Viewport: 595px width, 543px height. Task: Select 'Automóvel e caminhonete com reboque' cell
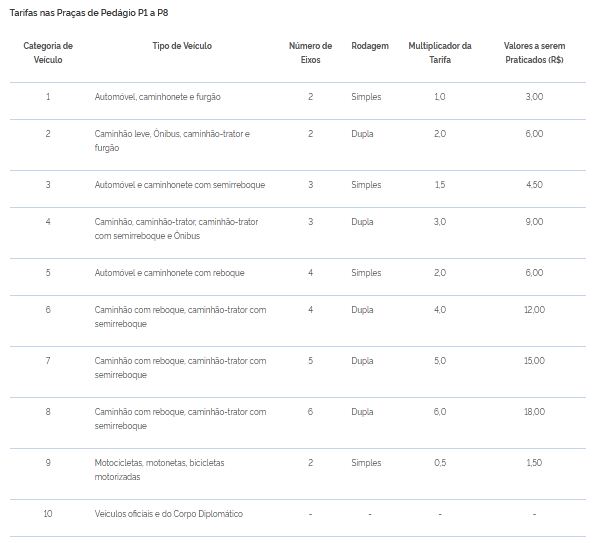[x=169, y=273]
